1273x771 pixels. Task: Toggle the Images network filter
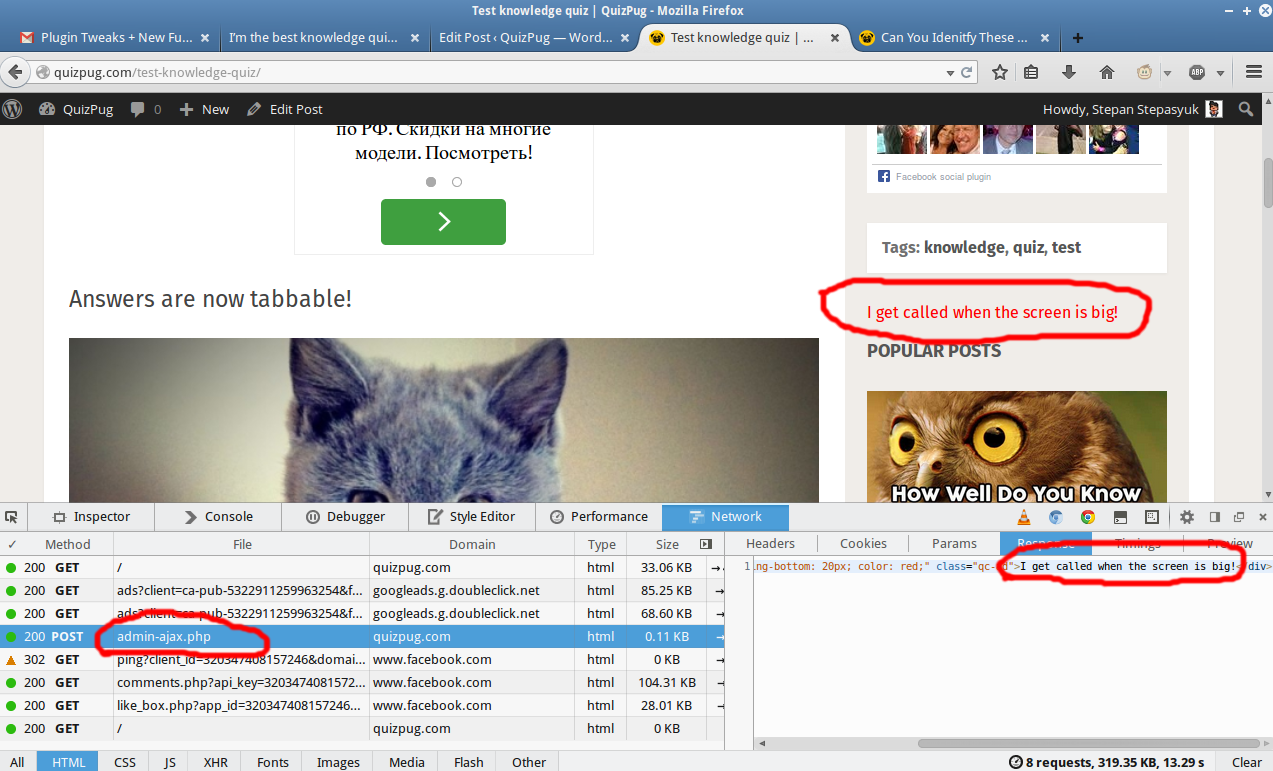tap(338, 762)
